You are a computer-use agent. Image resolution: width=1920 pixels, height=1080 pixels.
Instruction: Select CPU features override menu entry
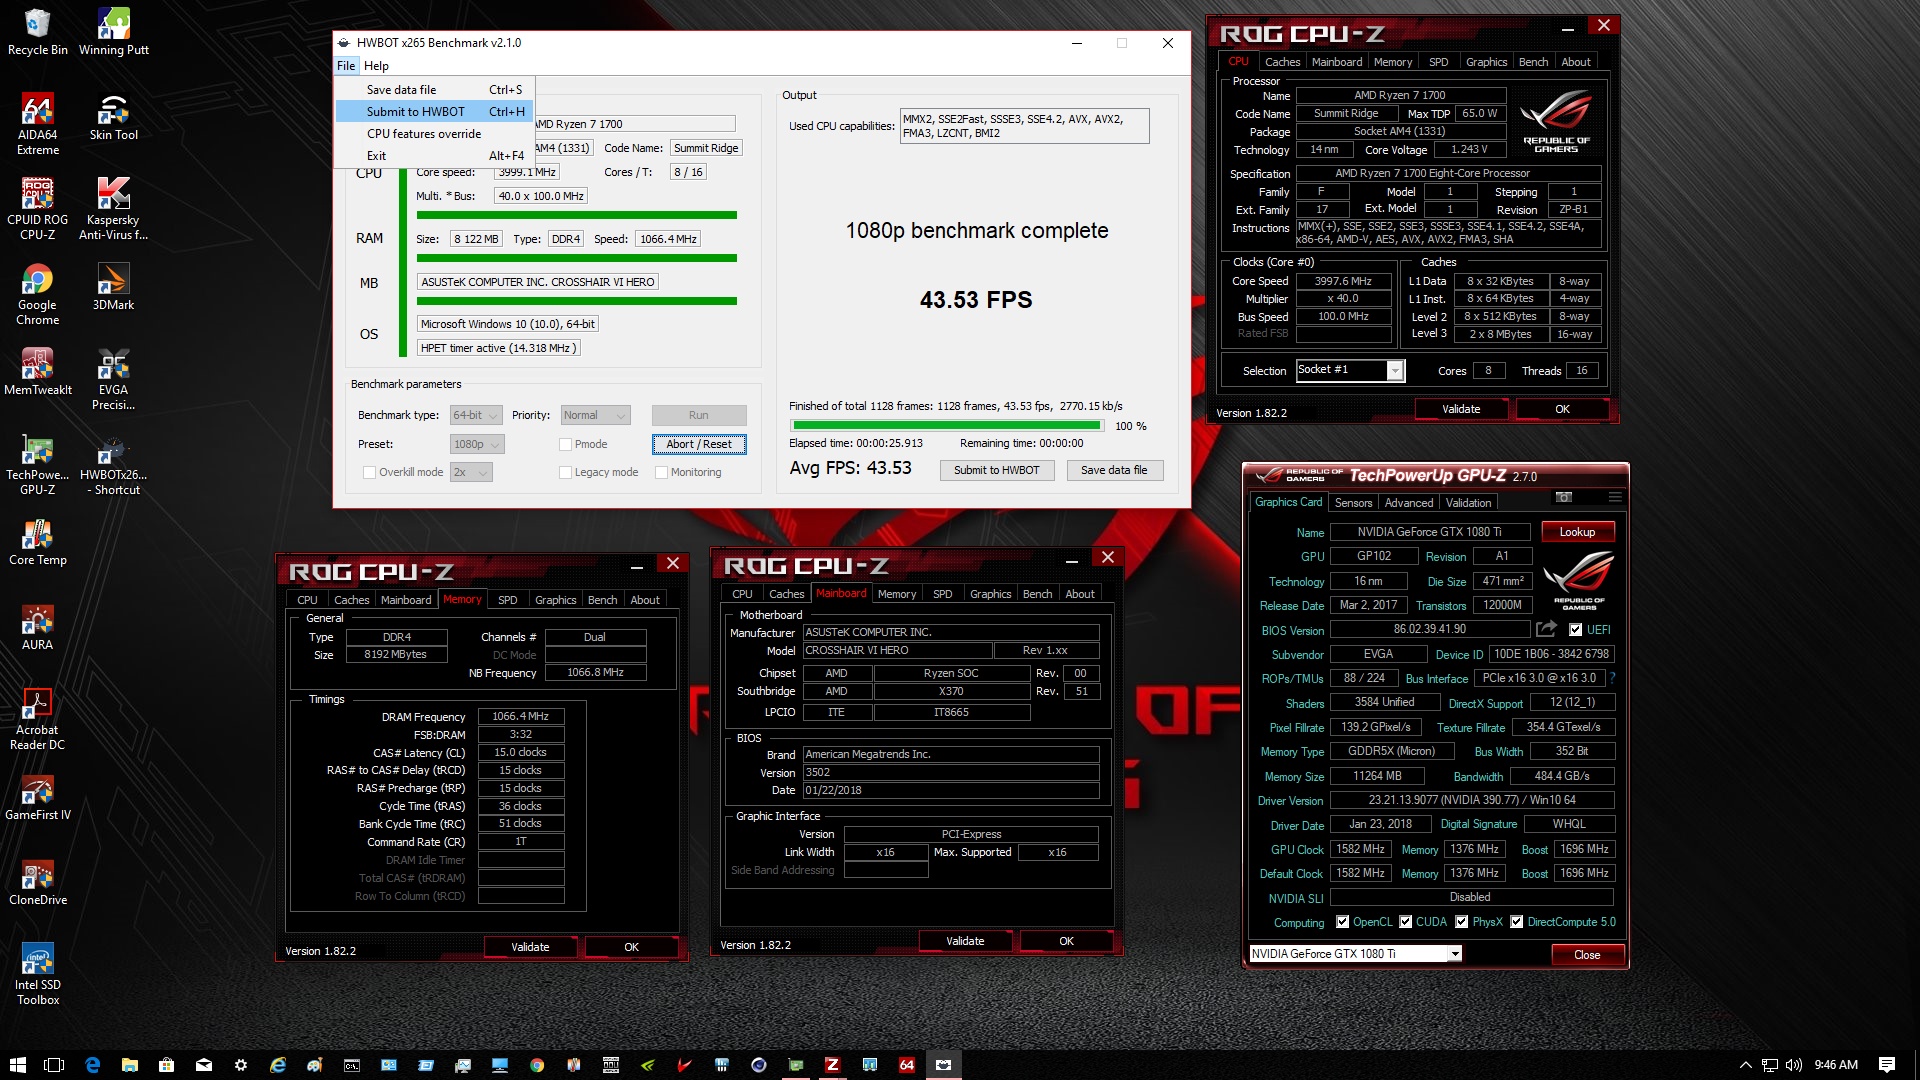pyautogui.click(x=435, y=134)
